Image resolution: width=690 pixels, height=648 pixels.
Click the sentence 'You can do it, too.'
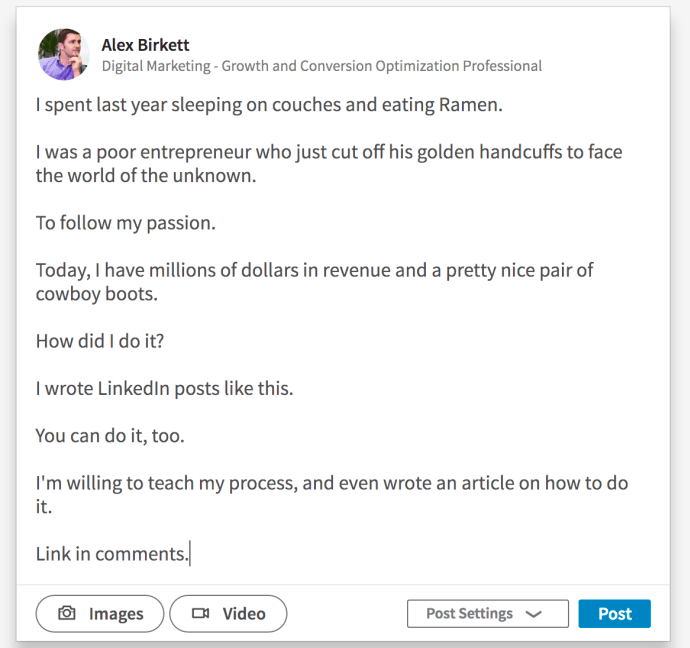click(x=110, y=436)
